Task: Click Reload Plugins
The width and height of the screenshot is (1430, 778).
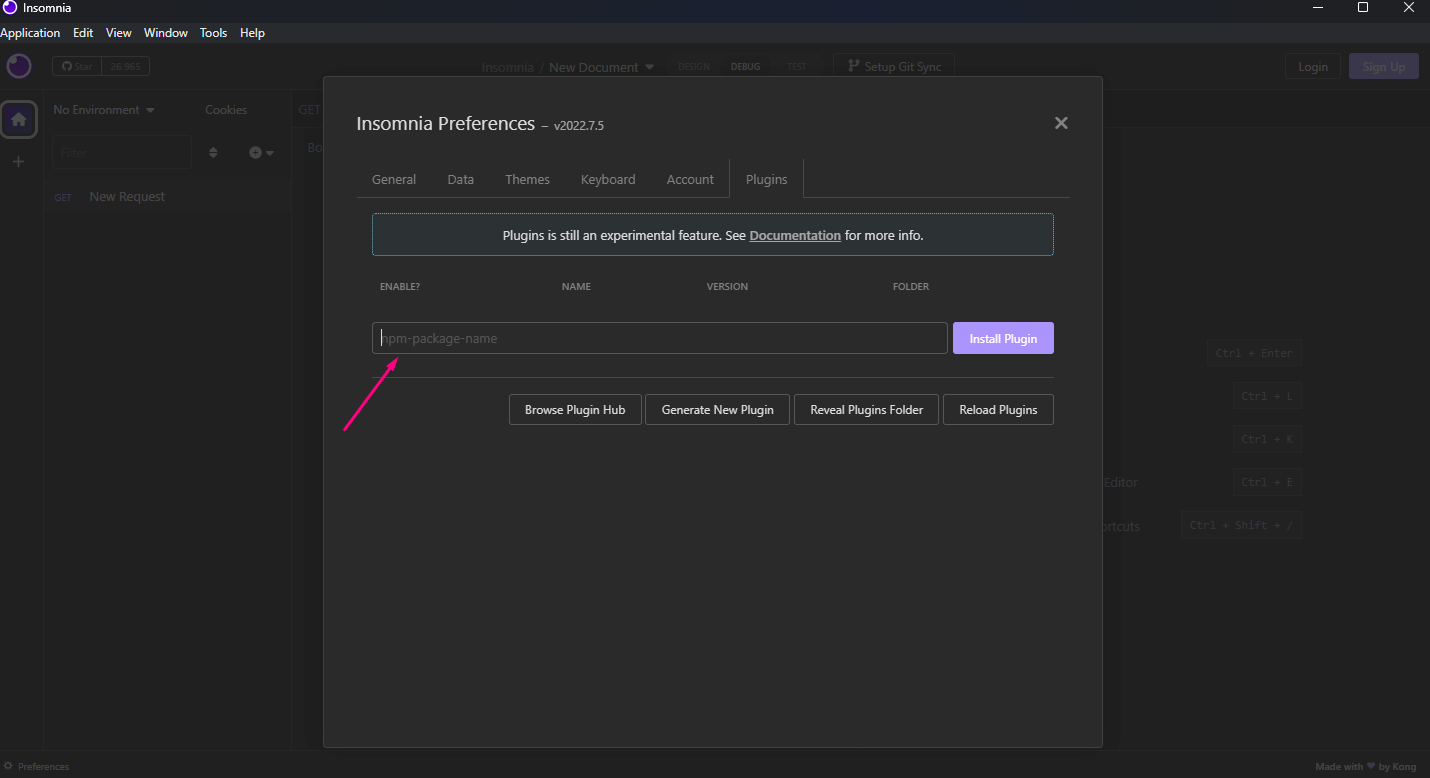Action: (998, 409)
